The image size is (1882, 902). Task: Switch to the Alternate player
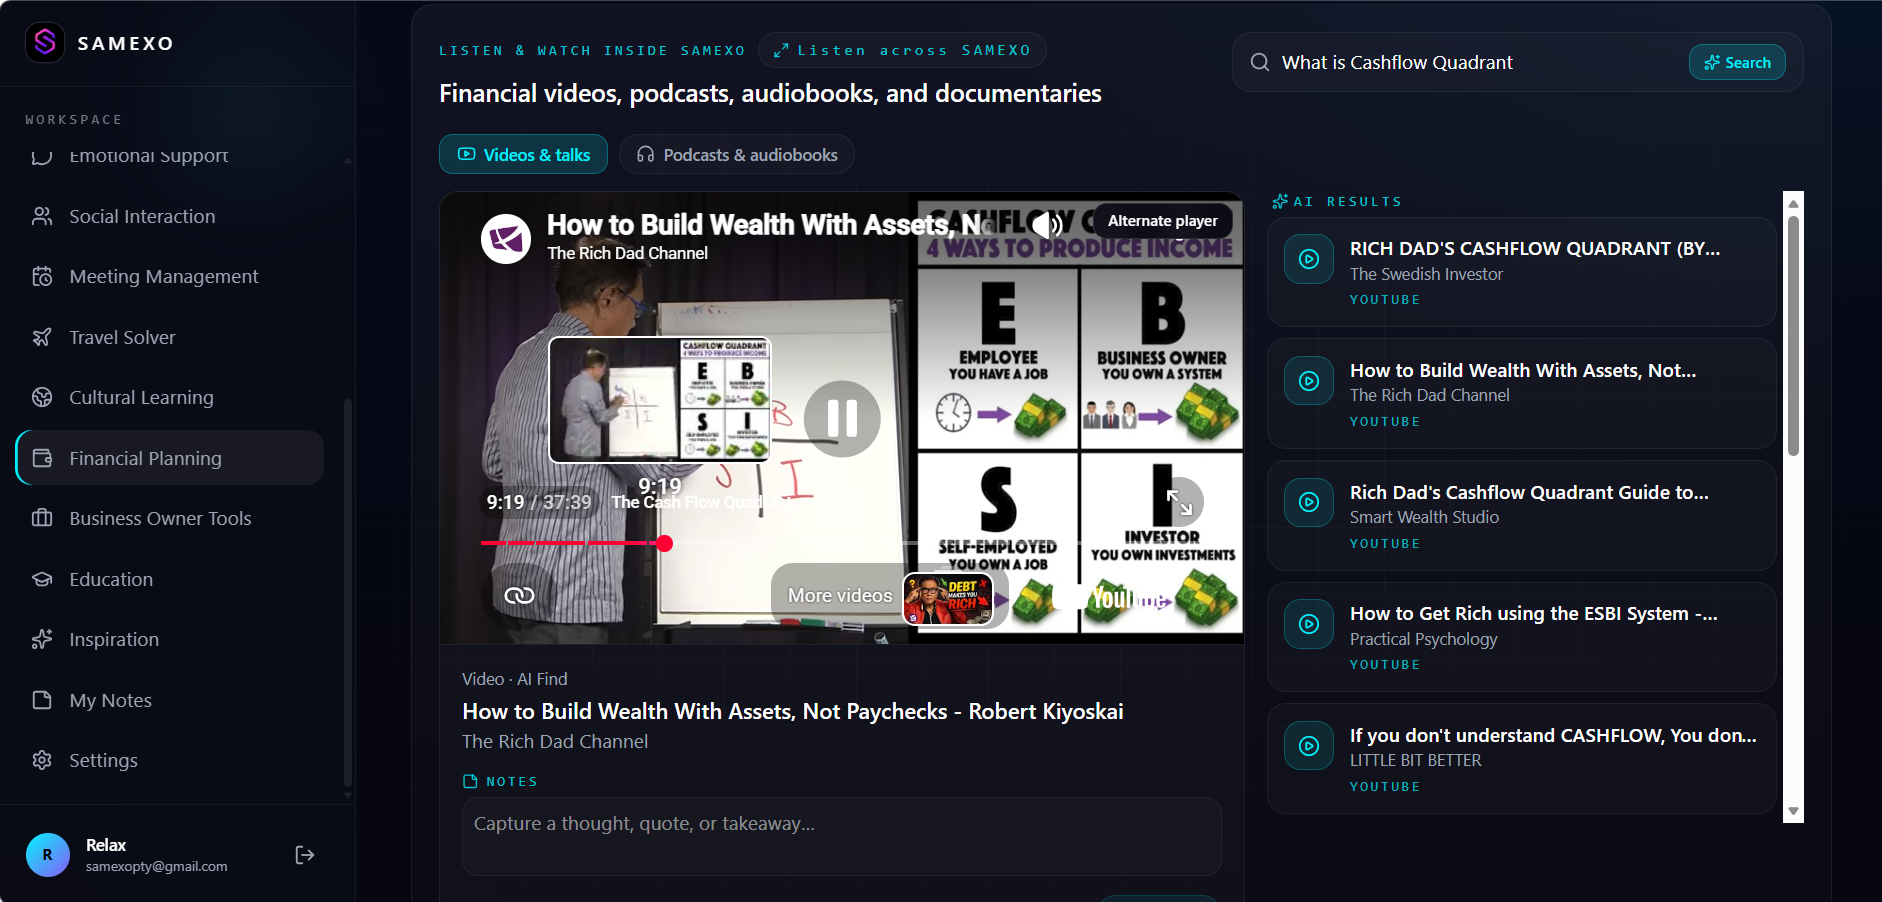(x=1162, y=221)
